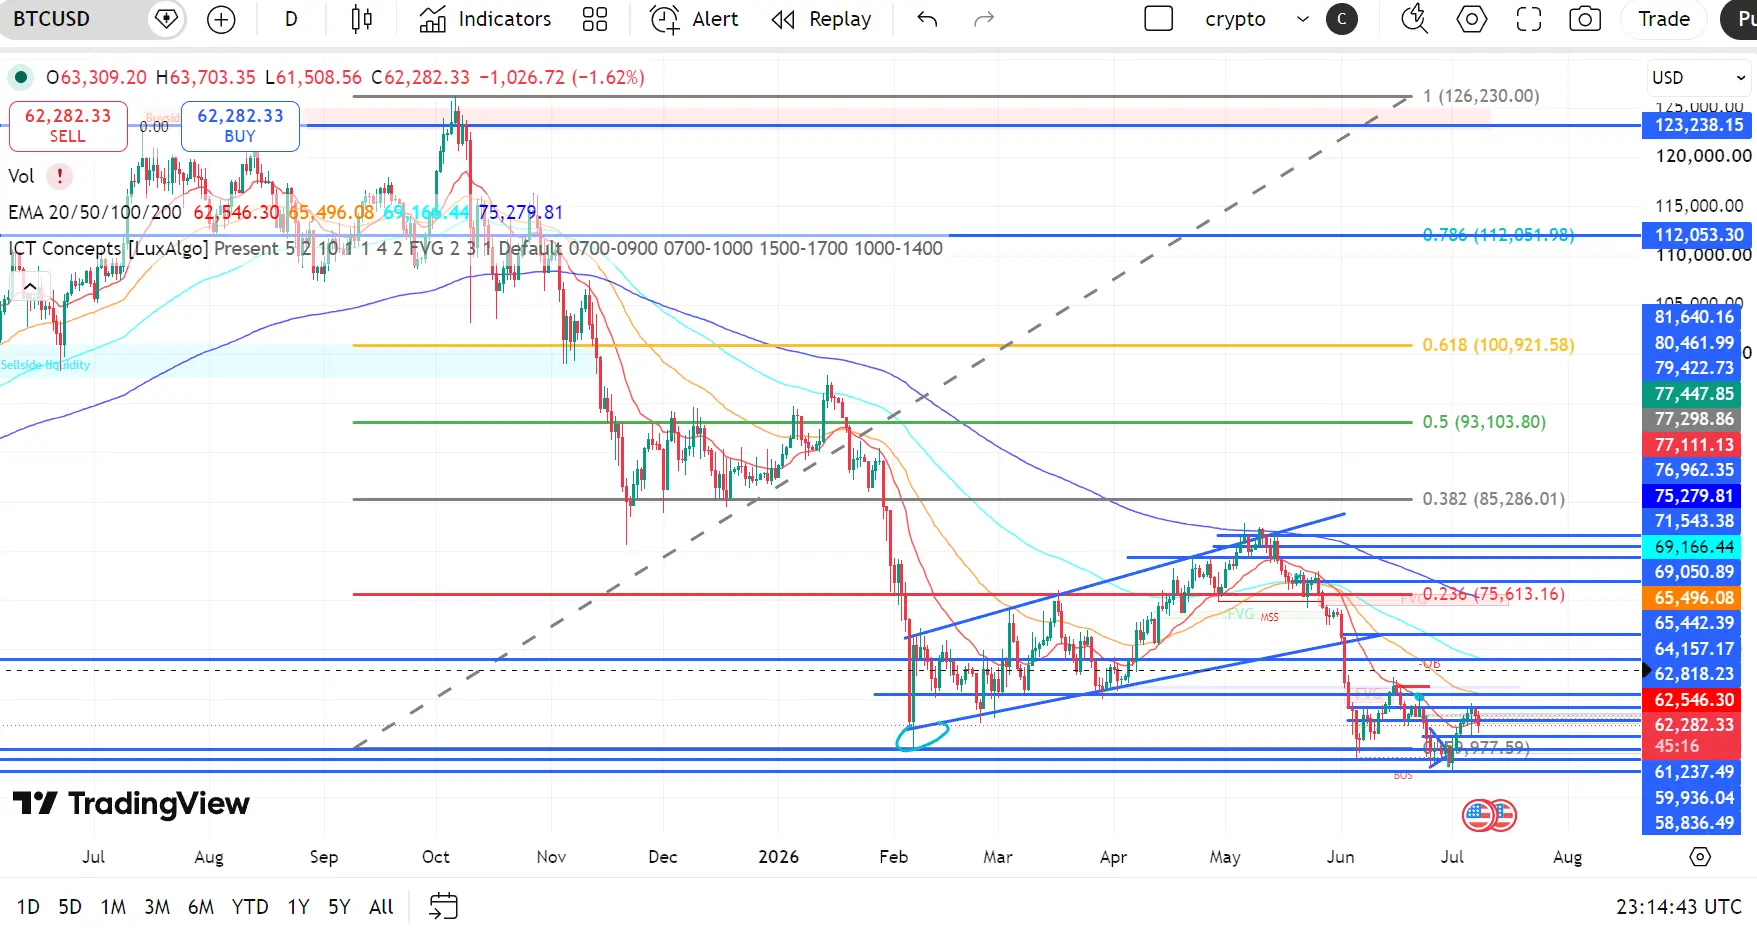
Task: Open the Trade panel
Action: (x=1664, y=19)
